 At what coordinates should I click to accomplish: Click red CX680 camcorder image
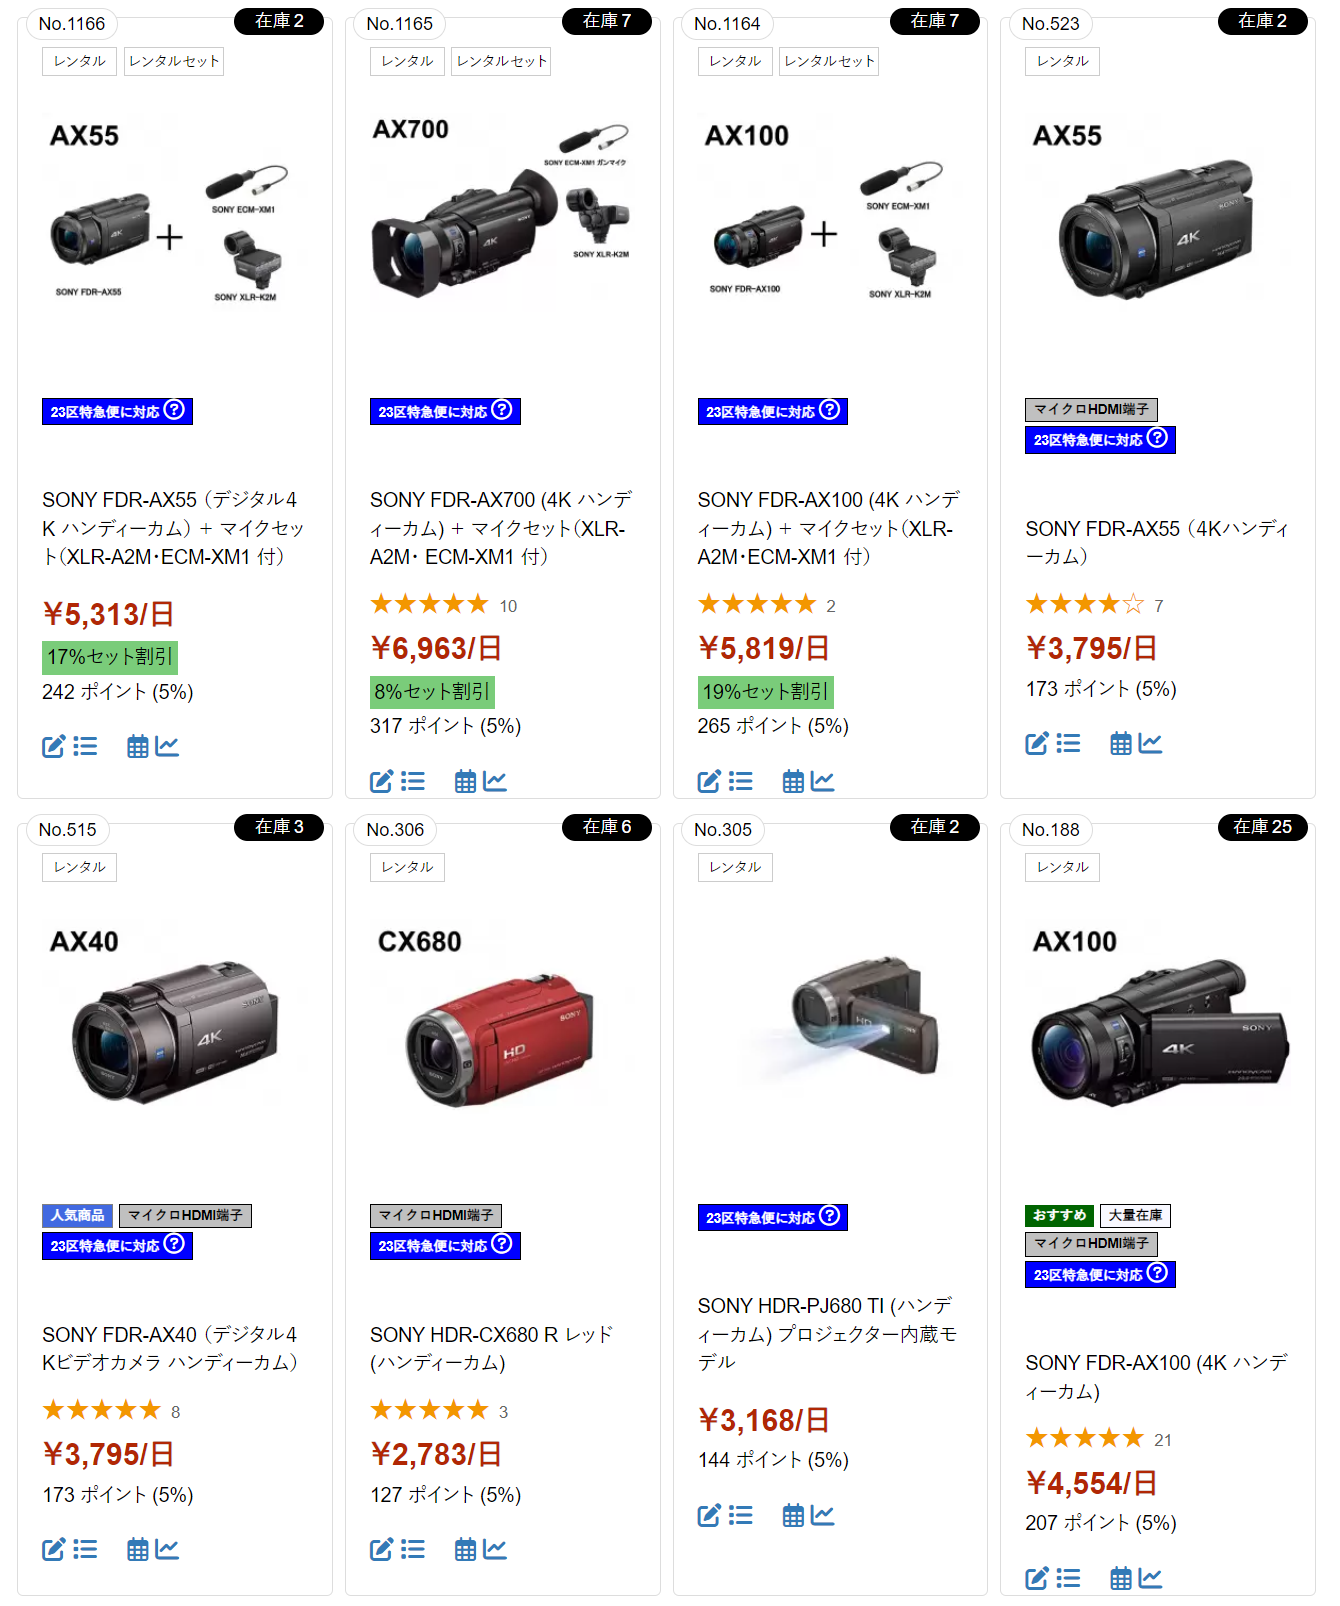pos(500,1040)
